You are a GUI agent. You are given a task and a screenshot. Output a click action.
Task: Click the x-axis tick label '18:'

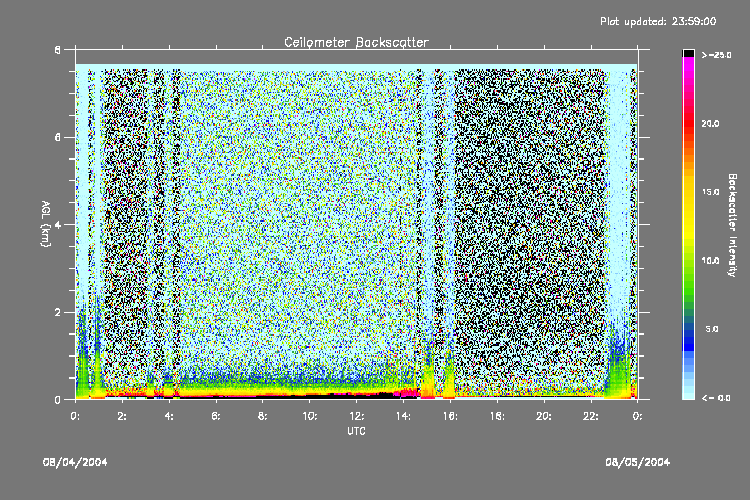click(497, 416)
